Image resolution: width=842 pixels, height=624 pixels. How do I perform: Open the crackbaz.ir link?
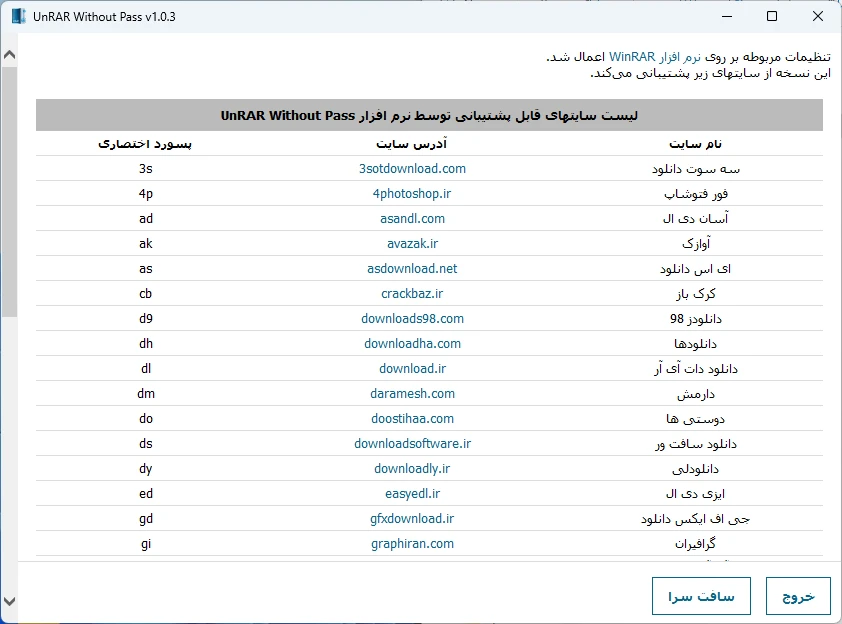(412, 294)
